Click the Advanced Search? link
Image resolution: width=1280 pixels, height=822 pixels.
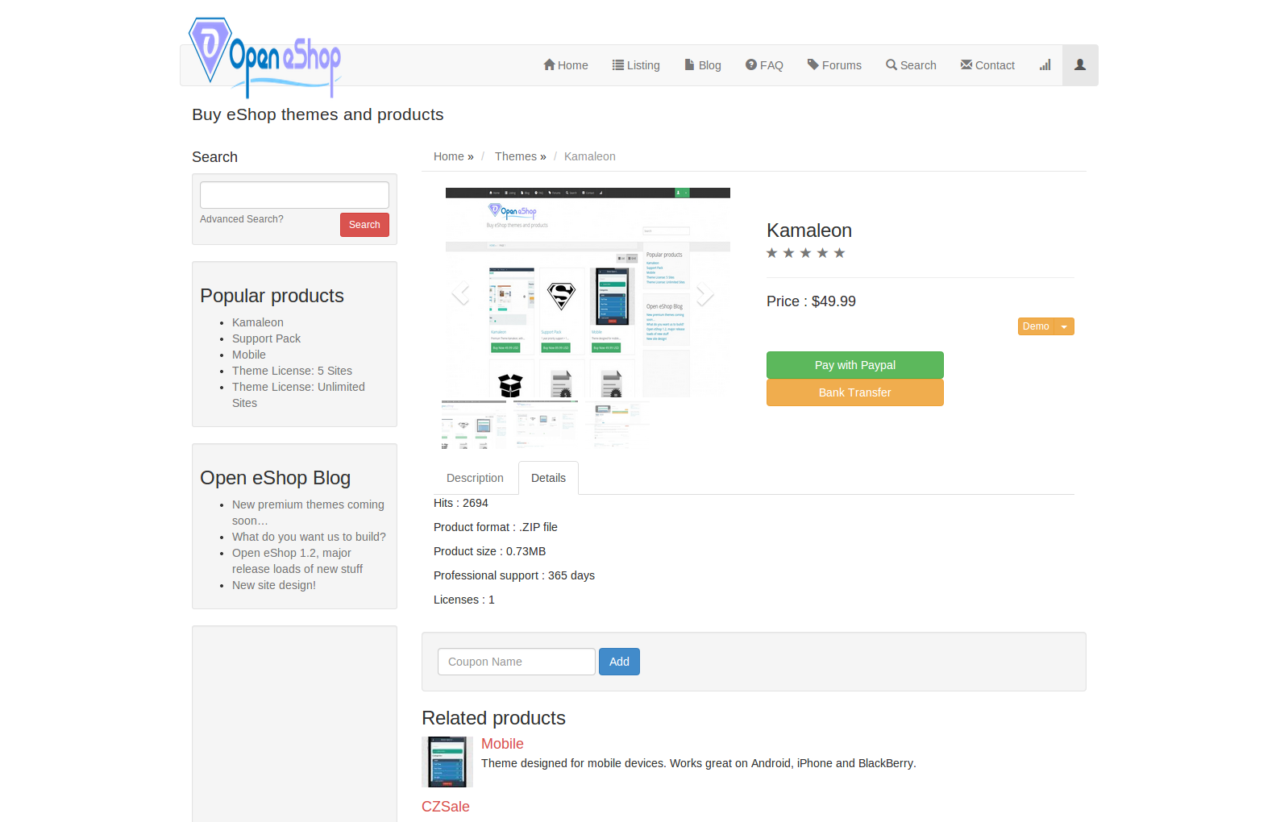241,219
